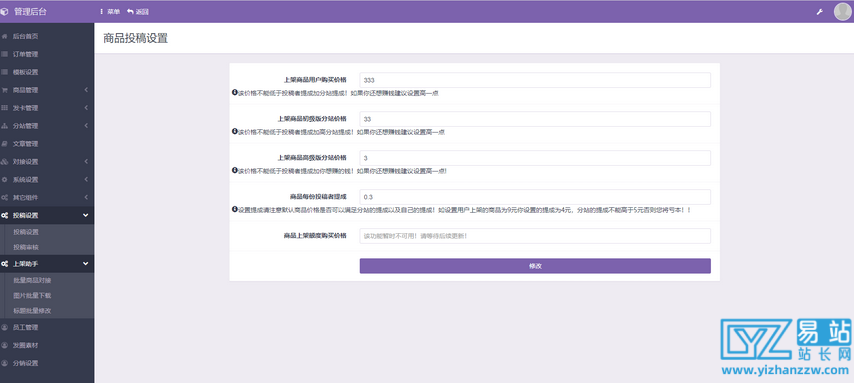Click the purple 修改 submit button
Screen dimensions: 854x383
(x=535, y=266)
